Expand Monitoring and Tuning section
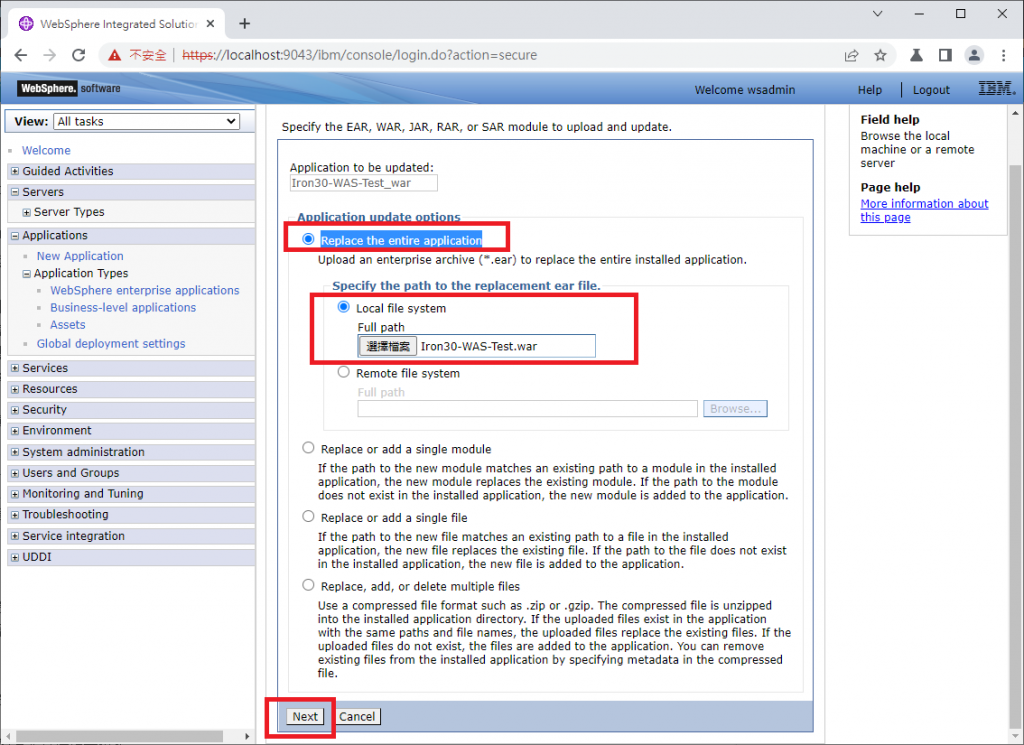 pos(15,494)
